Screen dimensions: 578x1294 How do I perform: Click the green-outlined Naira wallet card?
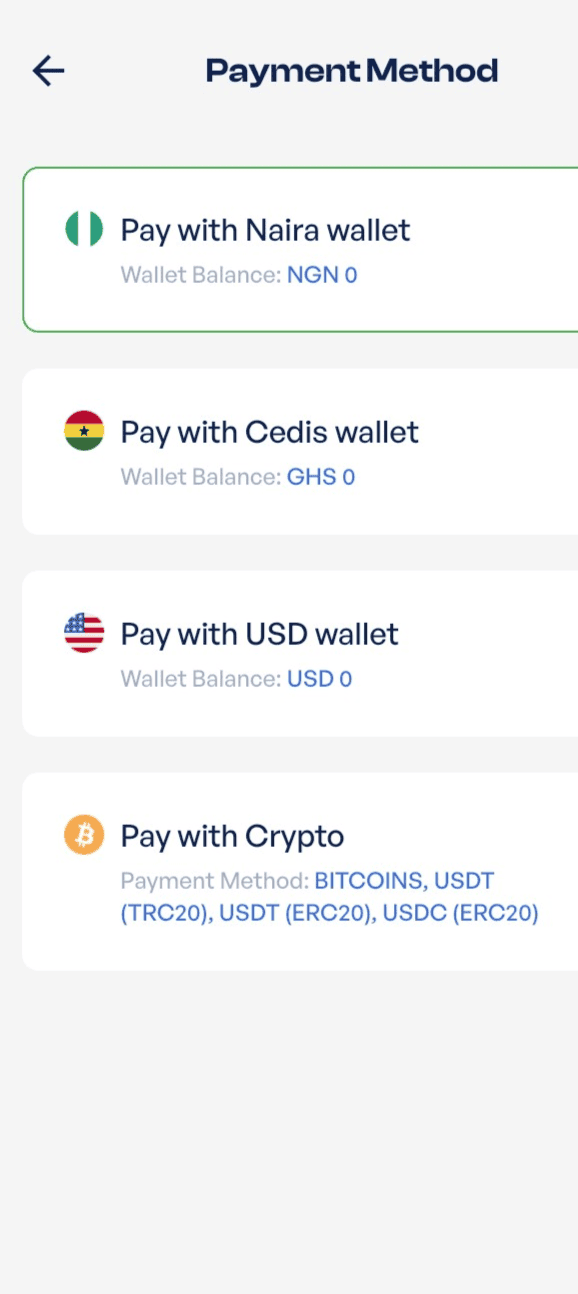[x=300, y=249]
